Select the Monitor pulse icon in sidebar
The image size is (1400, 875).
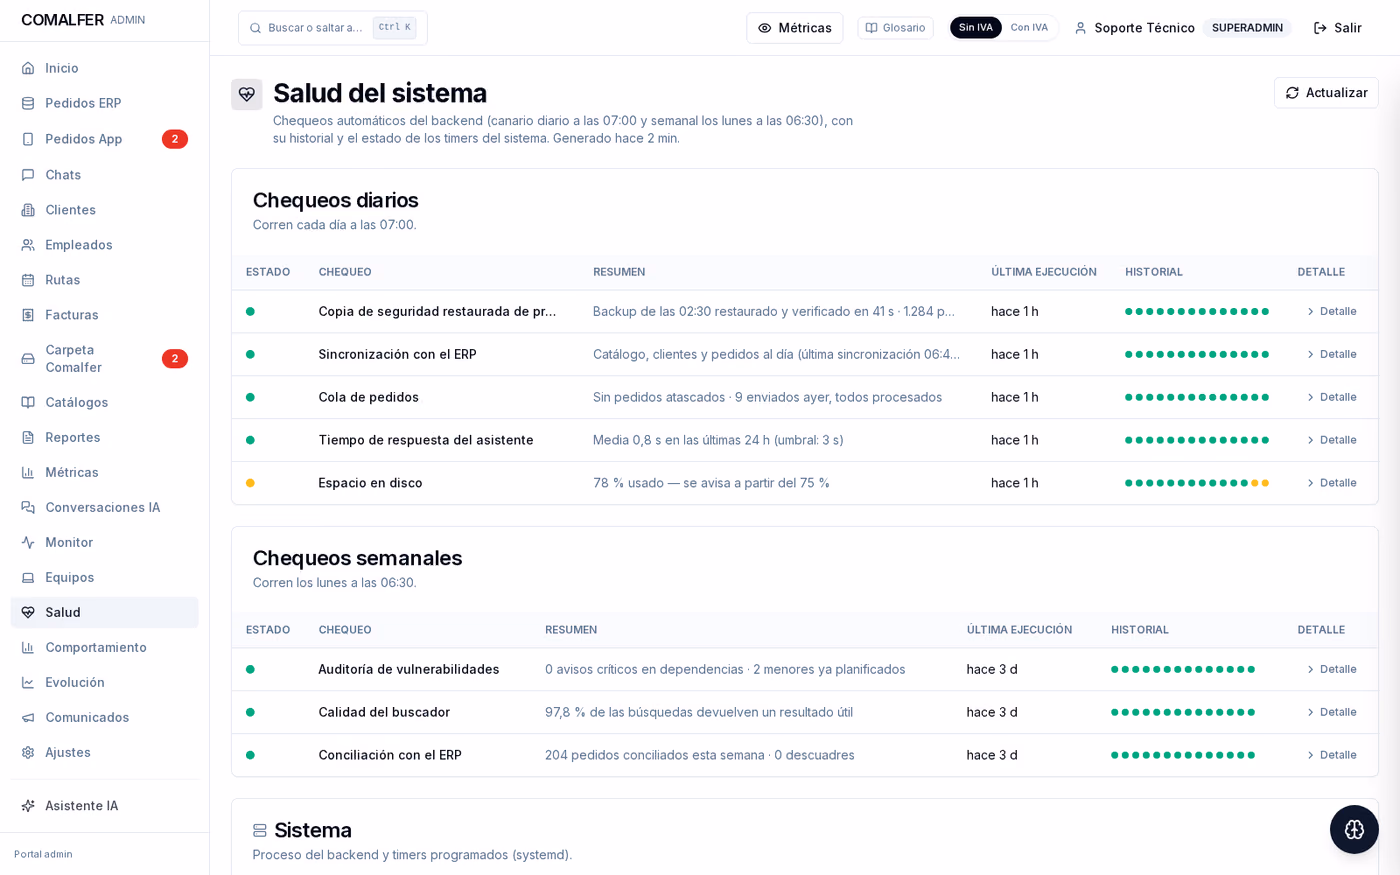point(28,542)
